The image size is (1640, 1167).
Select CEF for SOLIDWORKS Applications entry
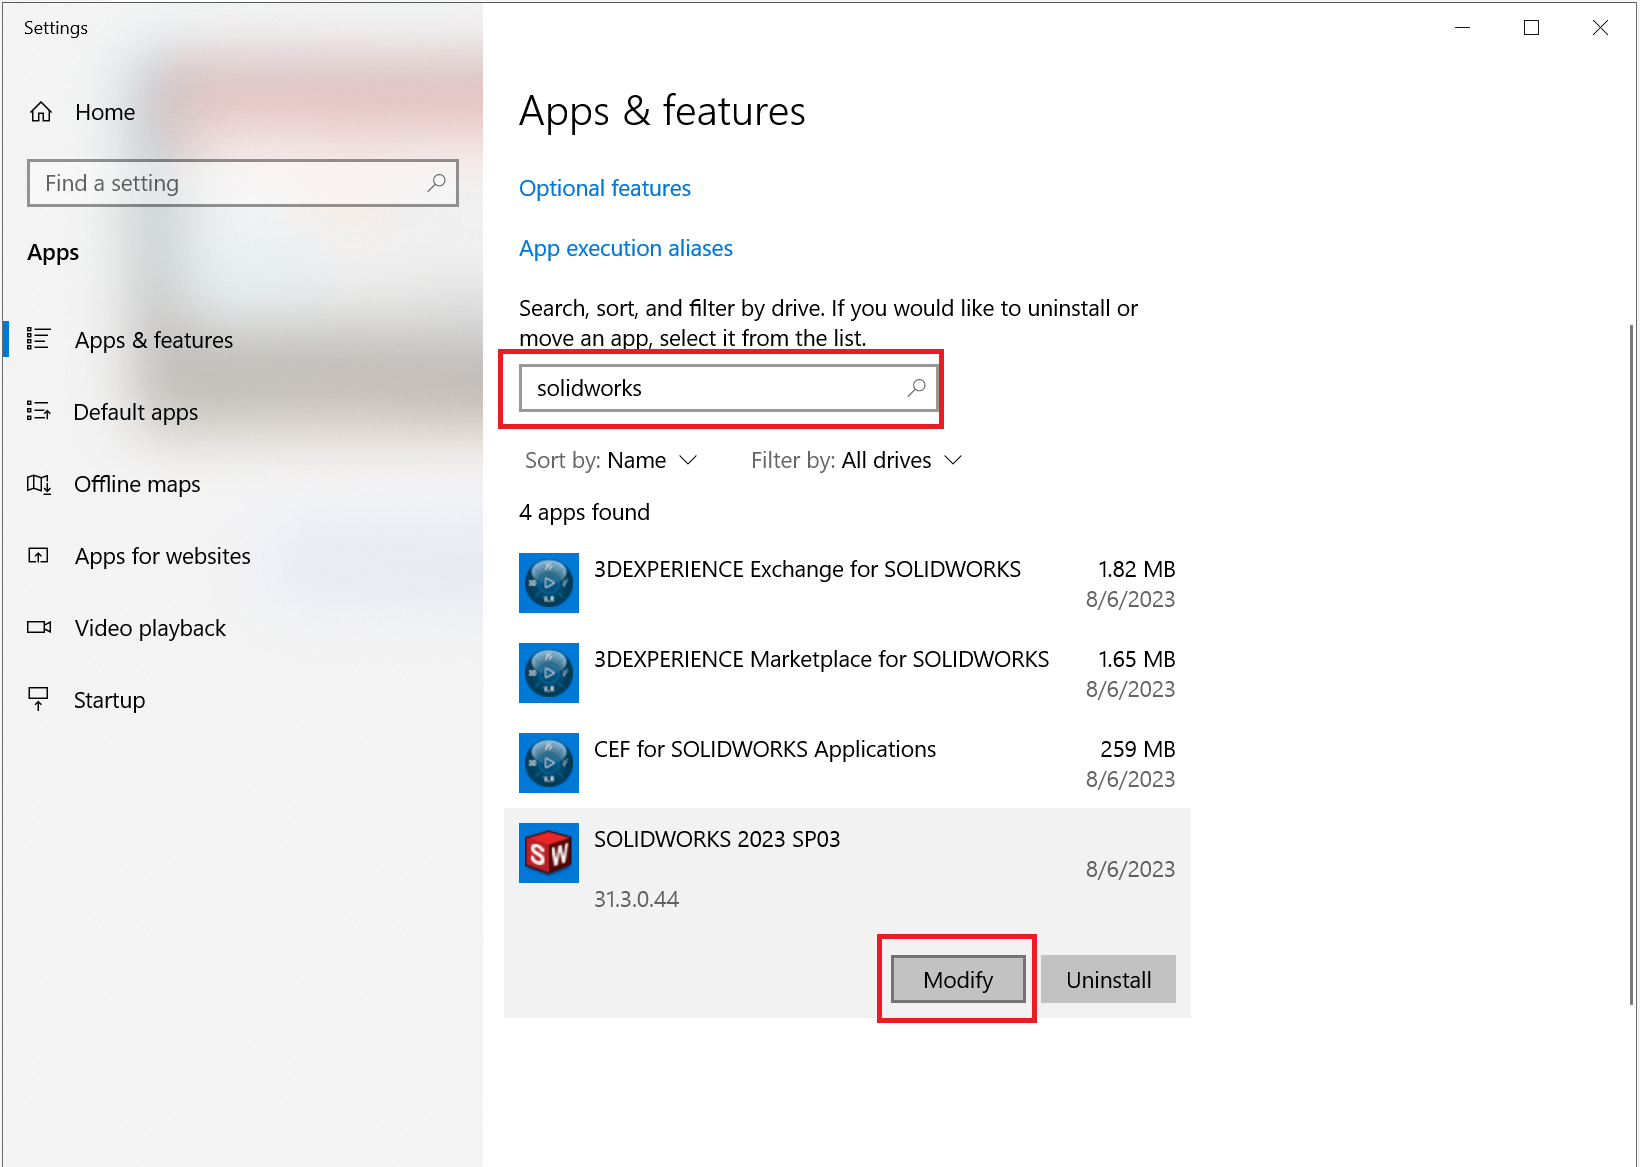847,763
